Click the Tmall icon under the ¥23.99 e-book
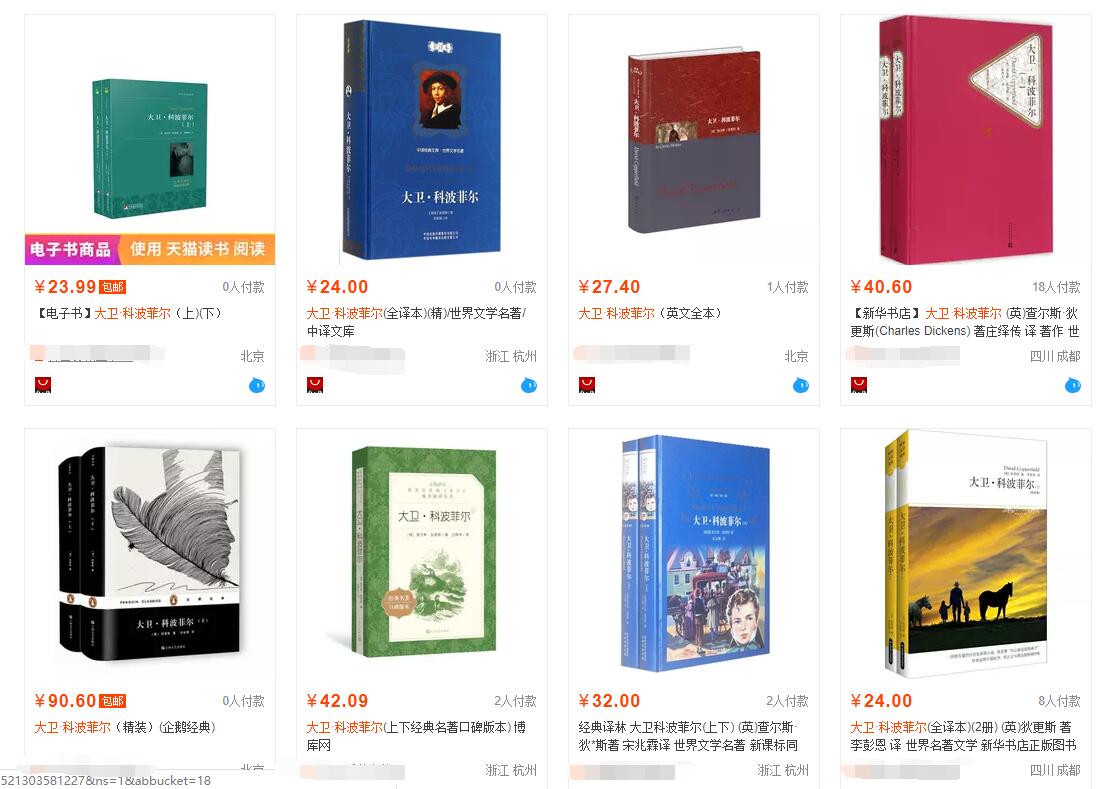The image size is (1112, 789). point(43,385)
